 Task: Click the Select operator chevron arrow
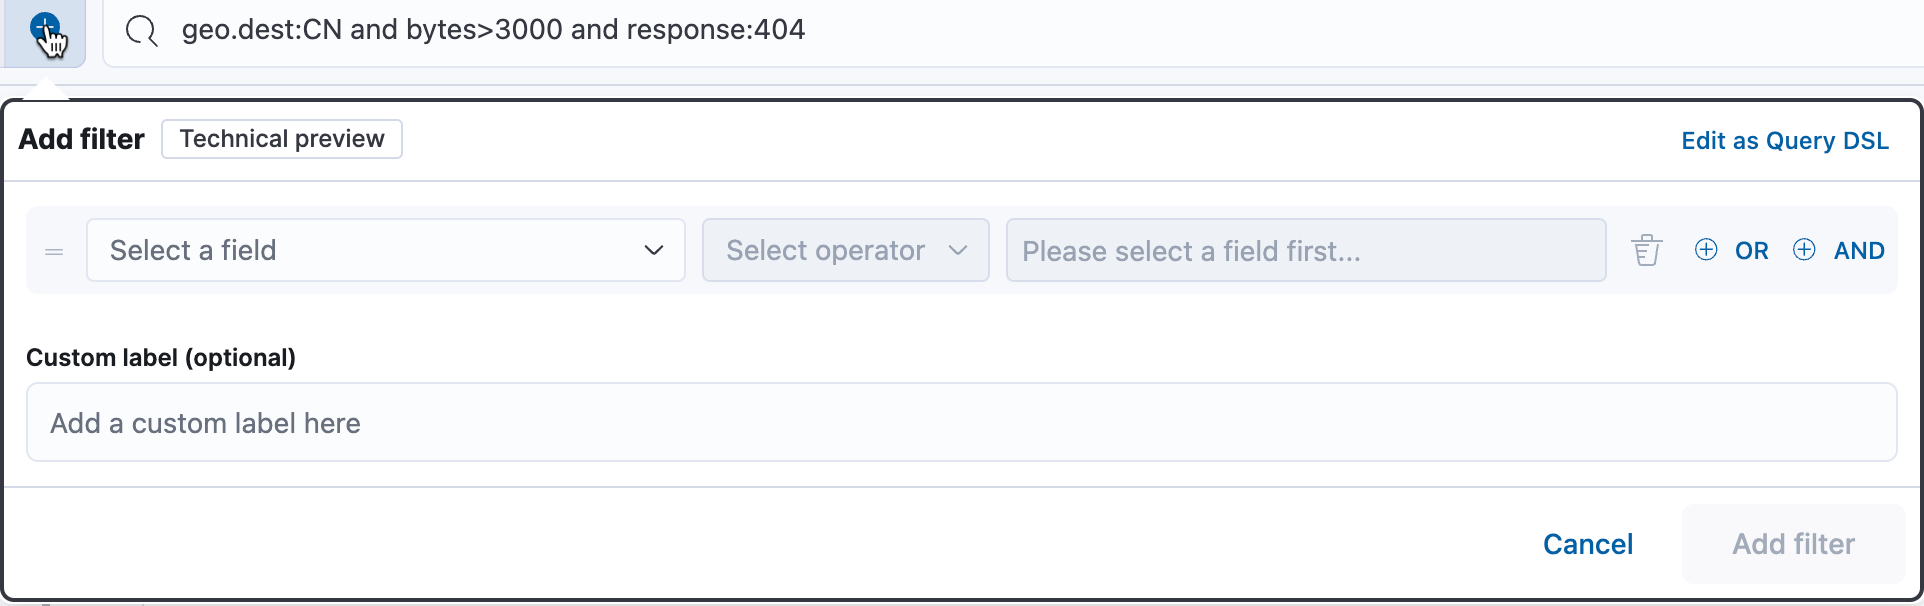point(958,250)
